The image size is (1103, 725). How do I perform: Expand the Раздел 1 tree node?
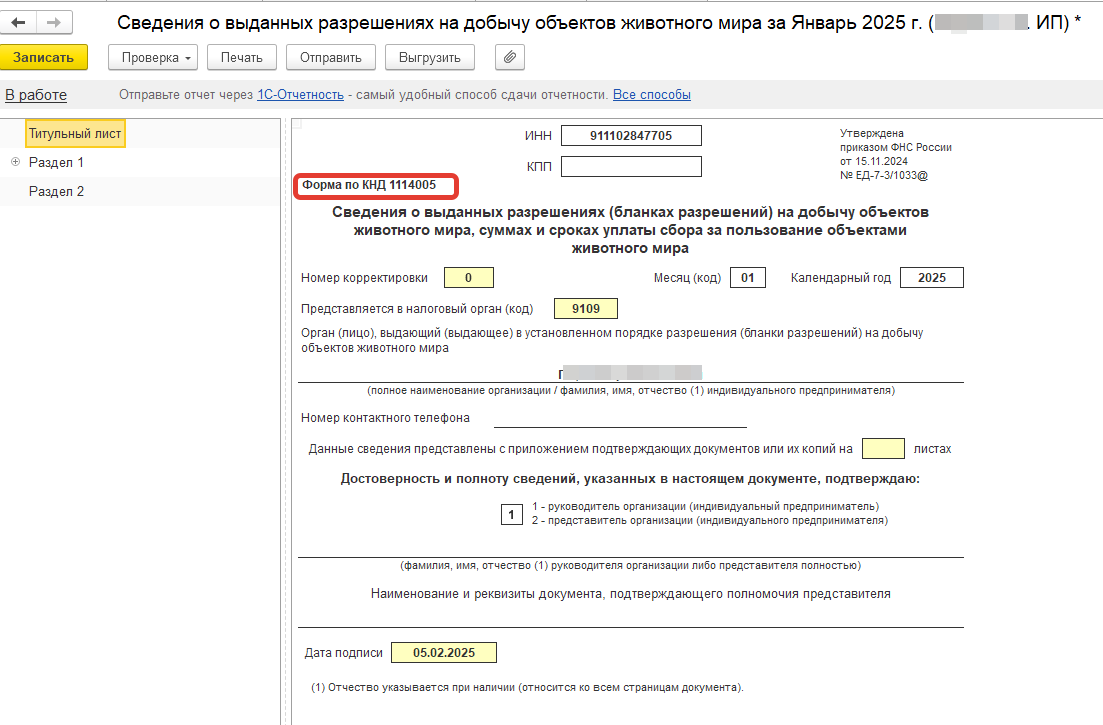point(15,162)
